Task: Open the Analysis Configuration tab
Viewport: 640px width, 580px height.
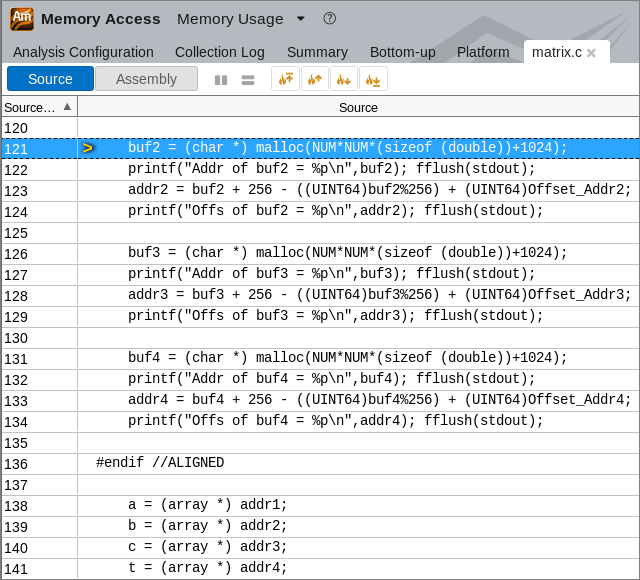Action: point(83,52)
